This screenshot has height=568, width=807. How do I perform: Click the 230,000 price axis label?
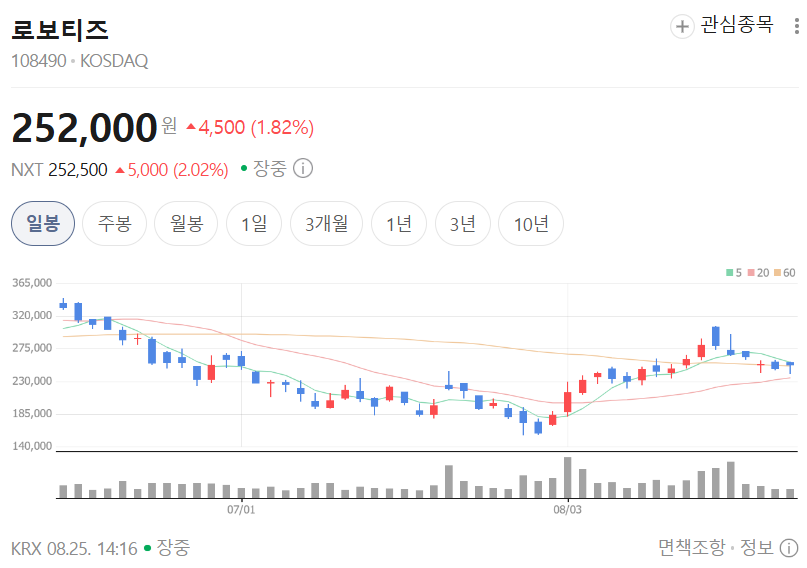point(32,381)
